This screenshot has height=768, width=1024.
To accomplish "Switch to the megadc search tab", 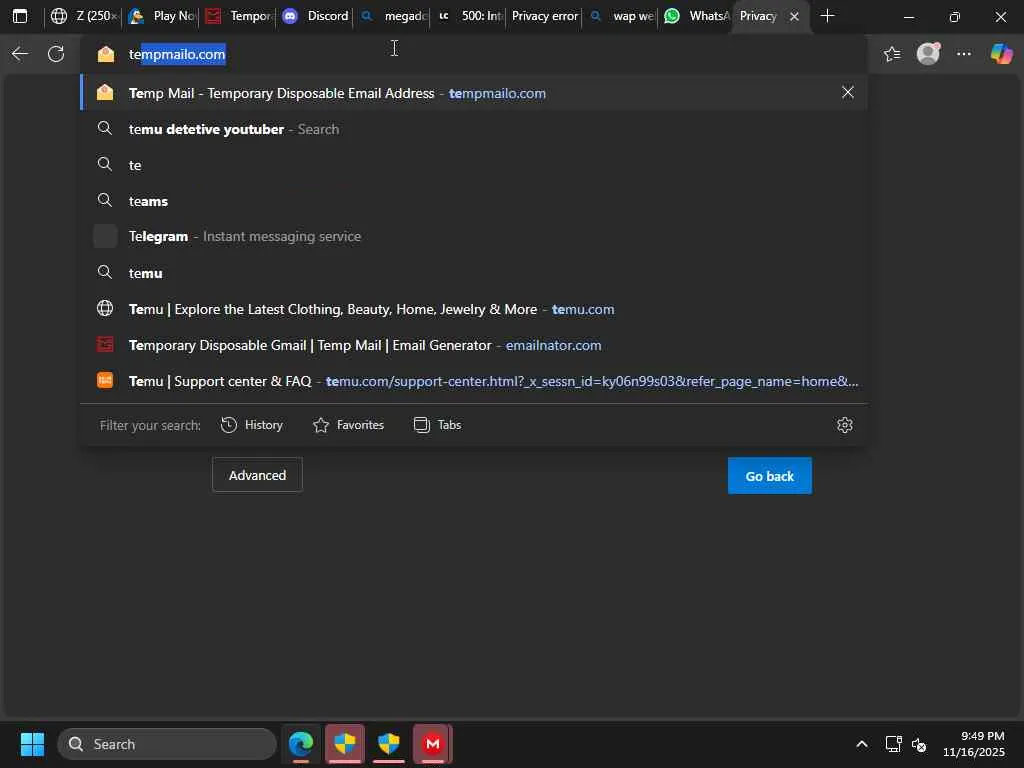I will click(x=392, y=16).
